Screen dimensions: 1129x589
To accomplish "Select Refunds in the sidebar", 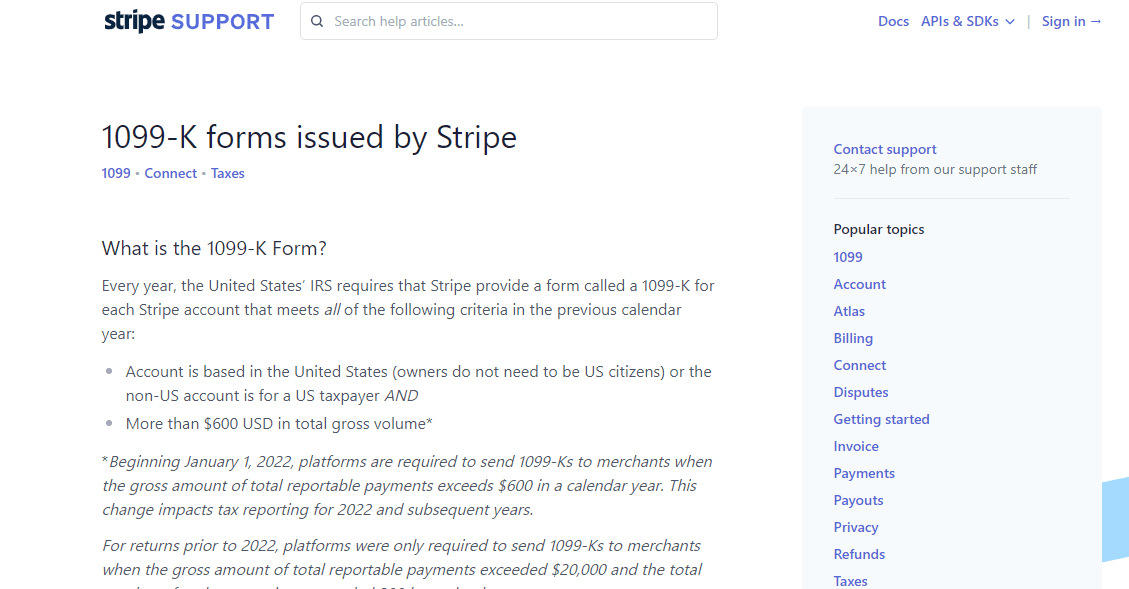I will (x=859, y=554).
